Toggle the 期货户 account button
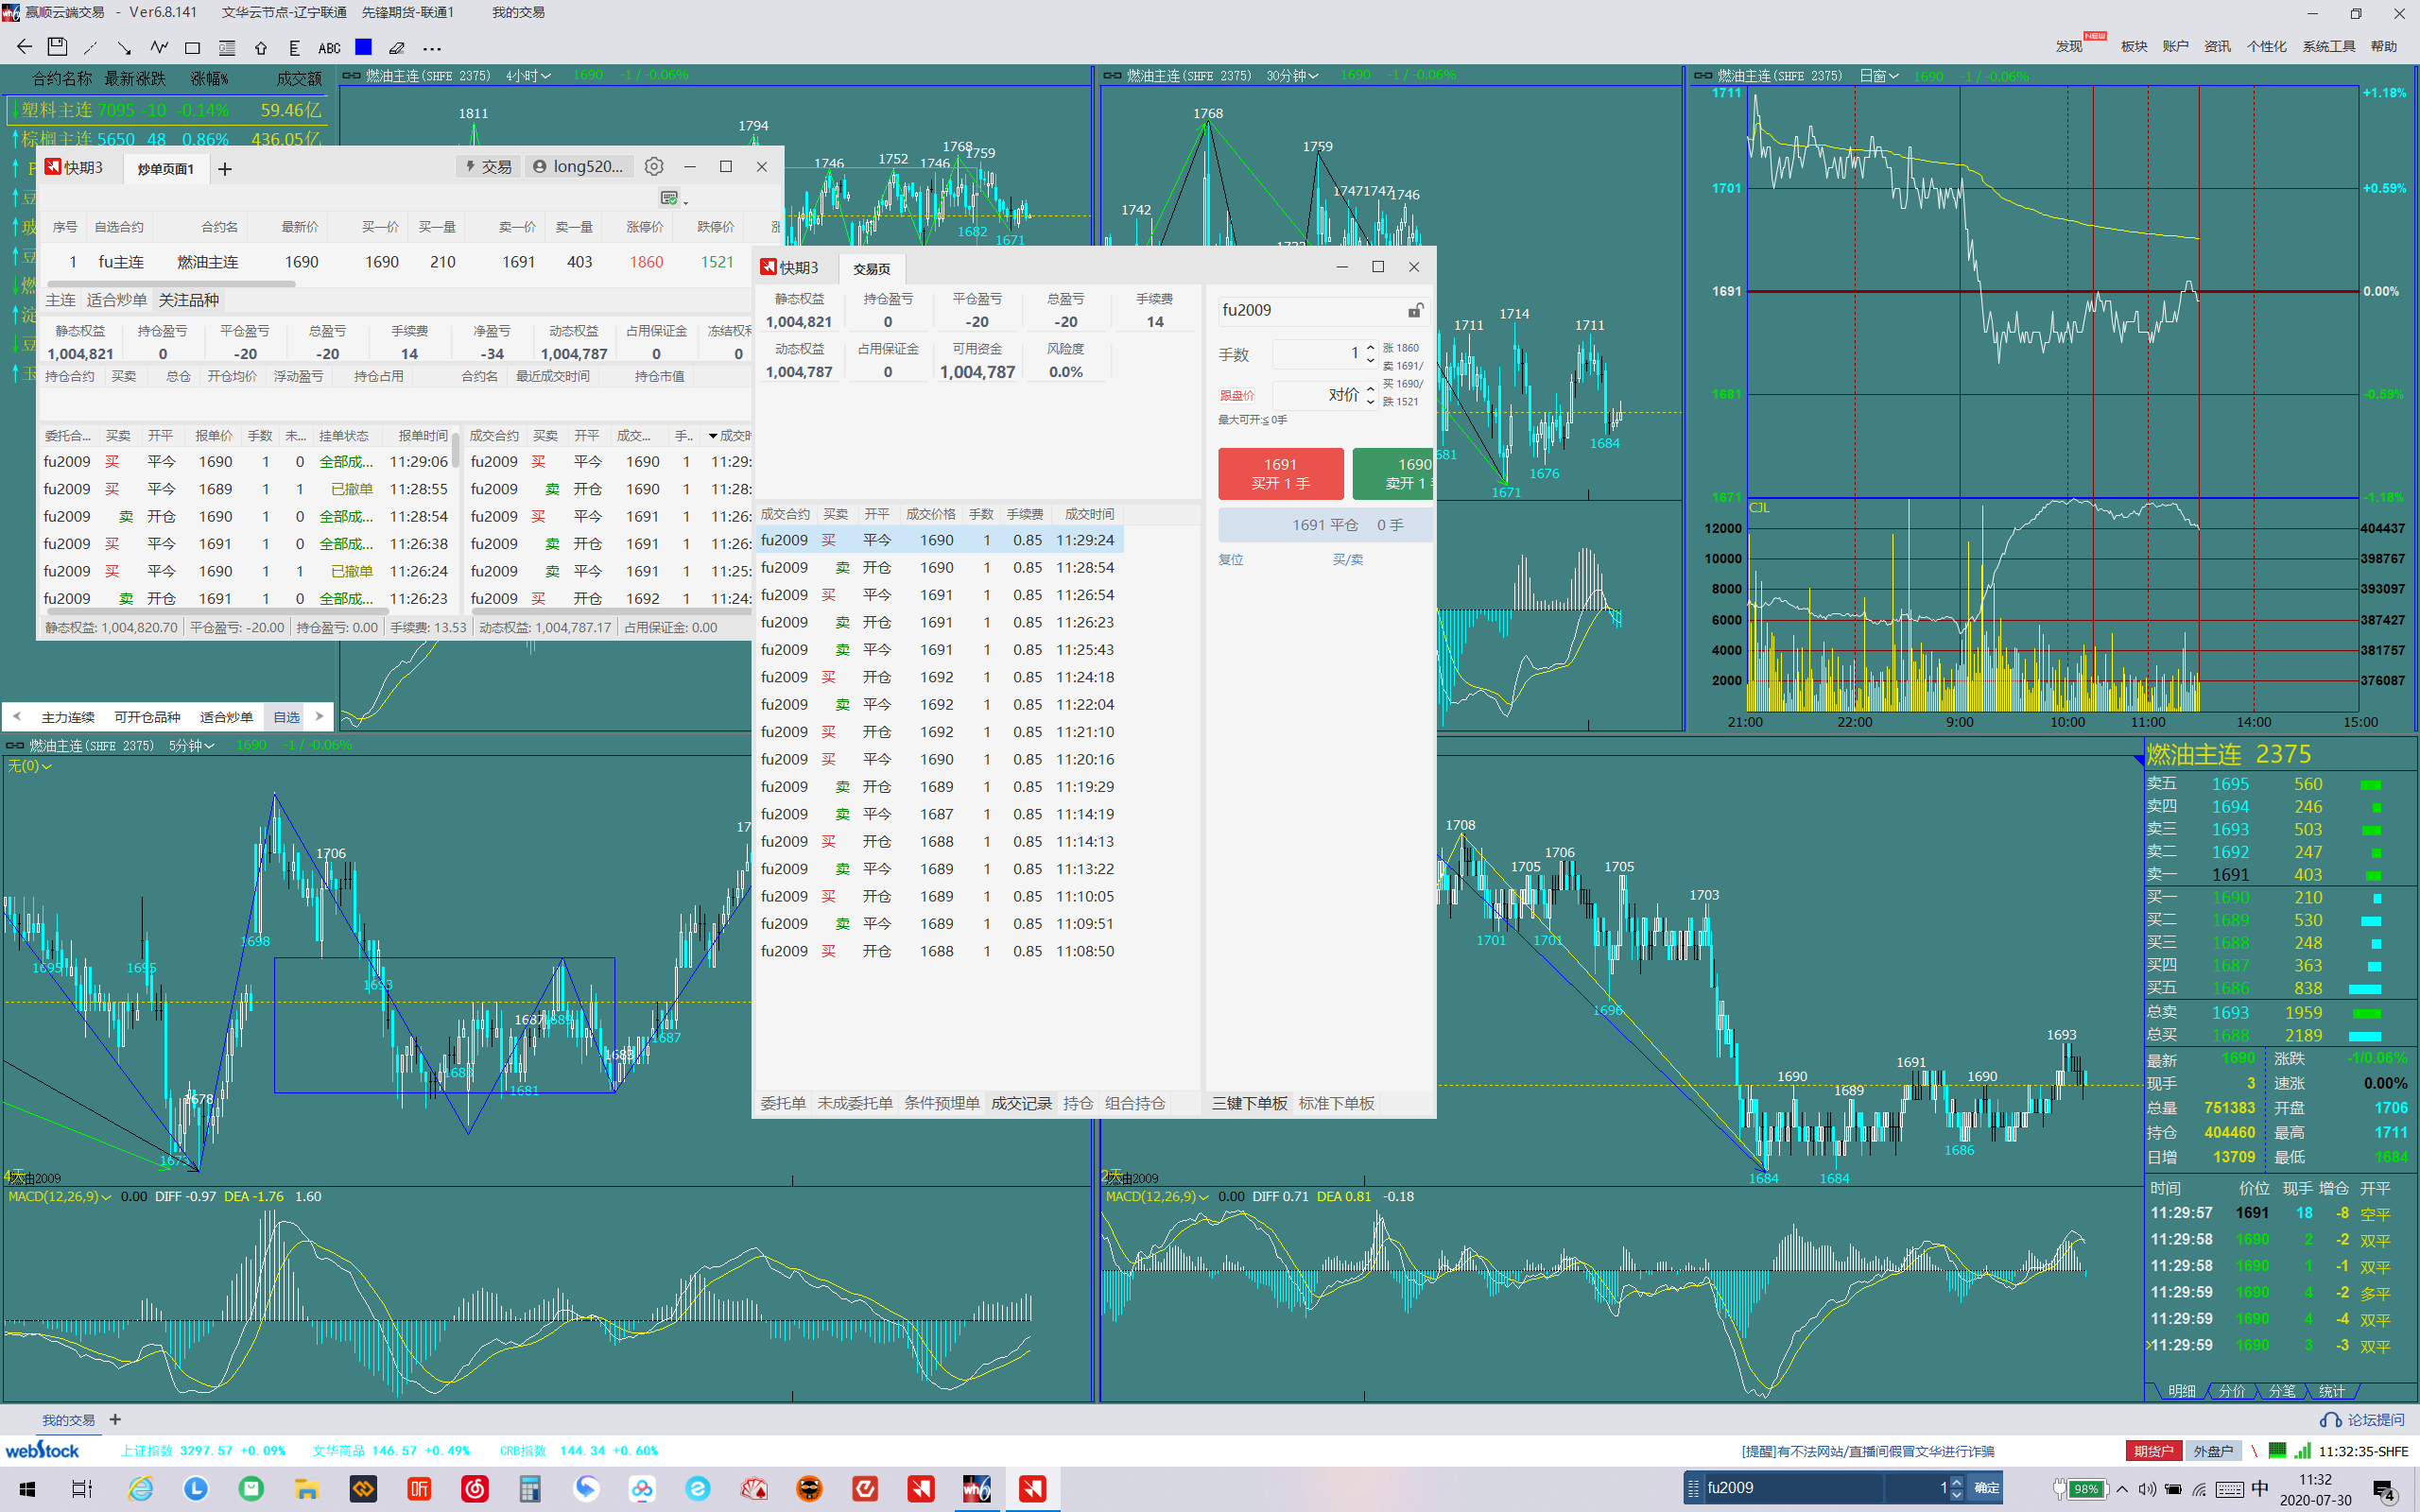Screen dimensions: 2420x1512 click(x=2153, y=1451)
